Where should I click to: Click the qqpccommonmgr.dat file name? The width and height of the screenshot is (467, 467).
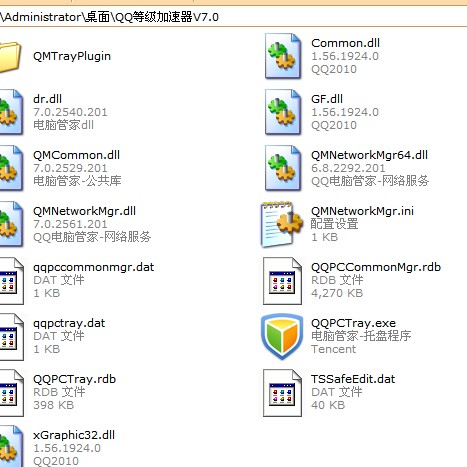pyautogui.click(x=93, y=267)
